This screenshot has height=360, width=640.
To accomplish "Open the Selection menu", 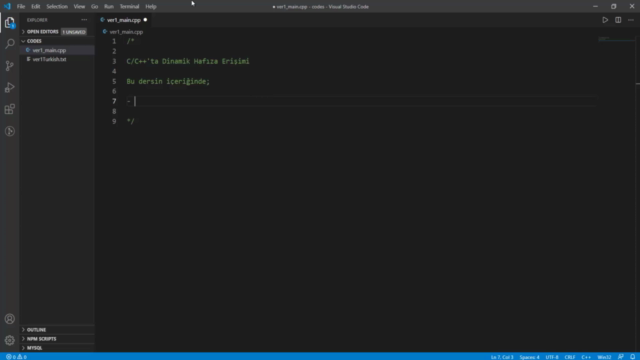I will [x=57, y=7].
